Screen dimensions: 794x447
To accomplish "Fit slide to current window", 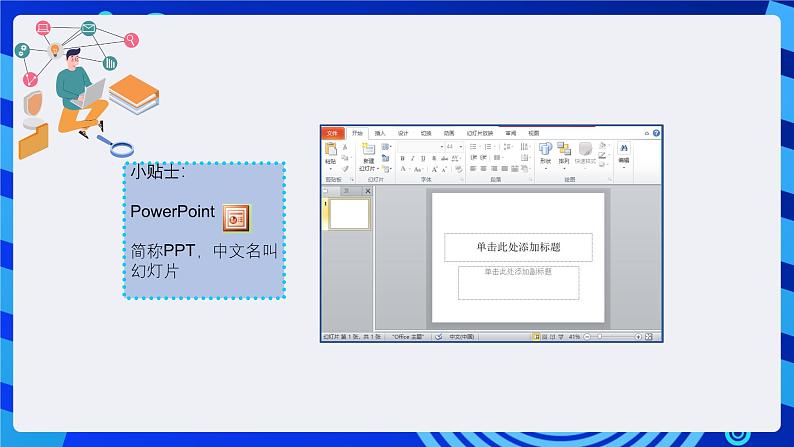I will coord(649,337).
